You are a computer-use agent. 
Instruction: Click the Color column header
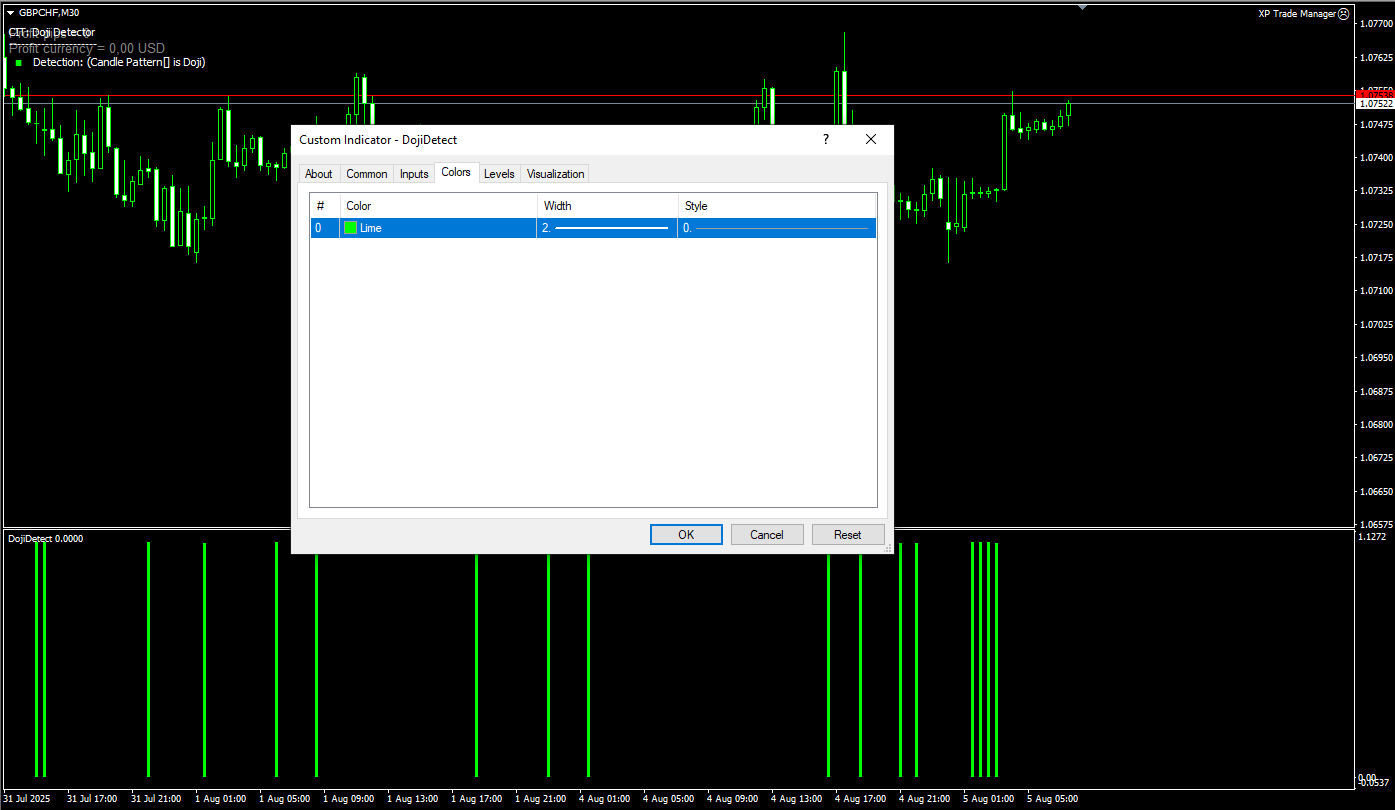click(x=358, y=205)
